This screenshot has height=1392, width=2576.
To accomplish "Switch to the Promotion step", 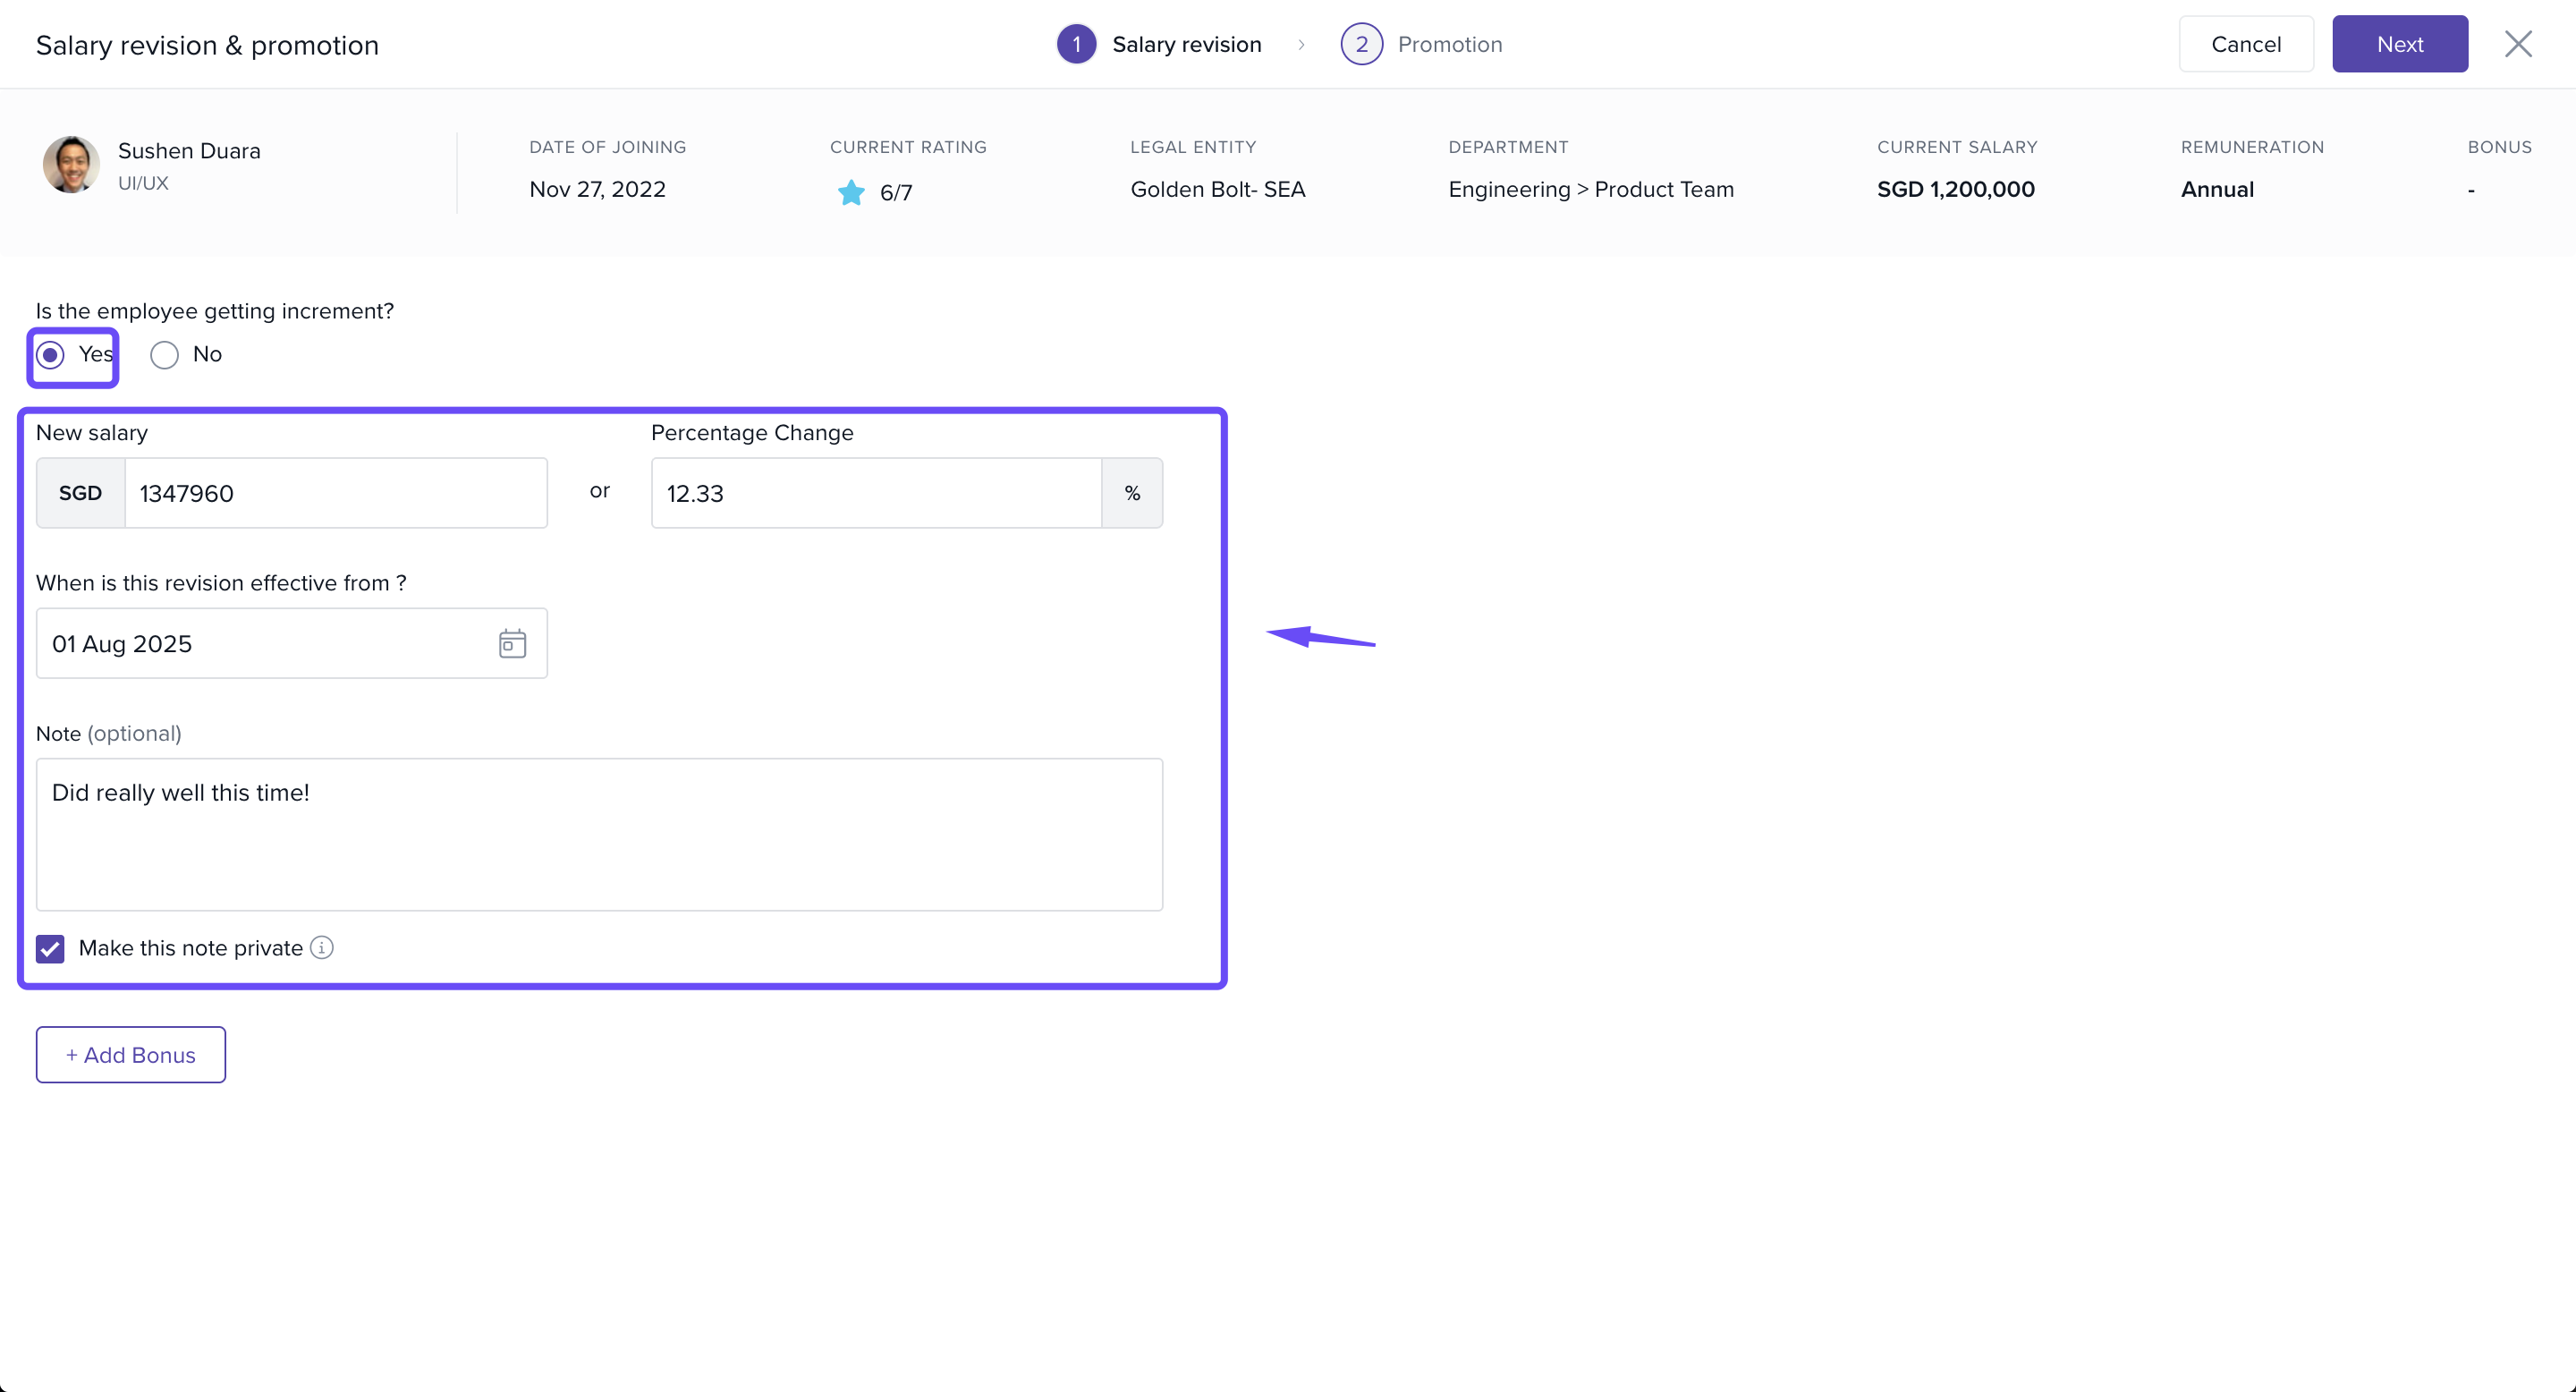I will tap(1449, 44).
